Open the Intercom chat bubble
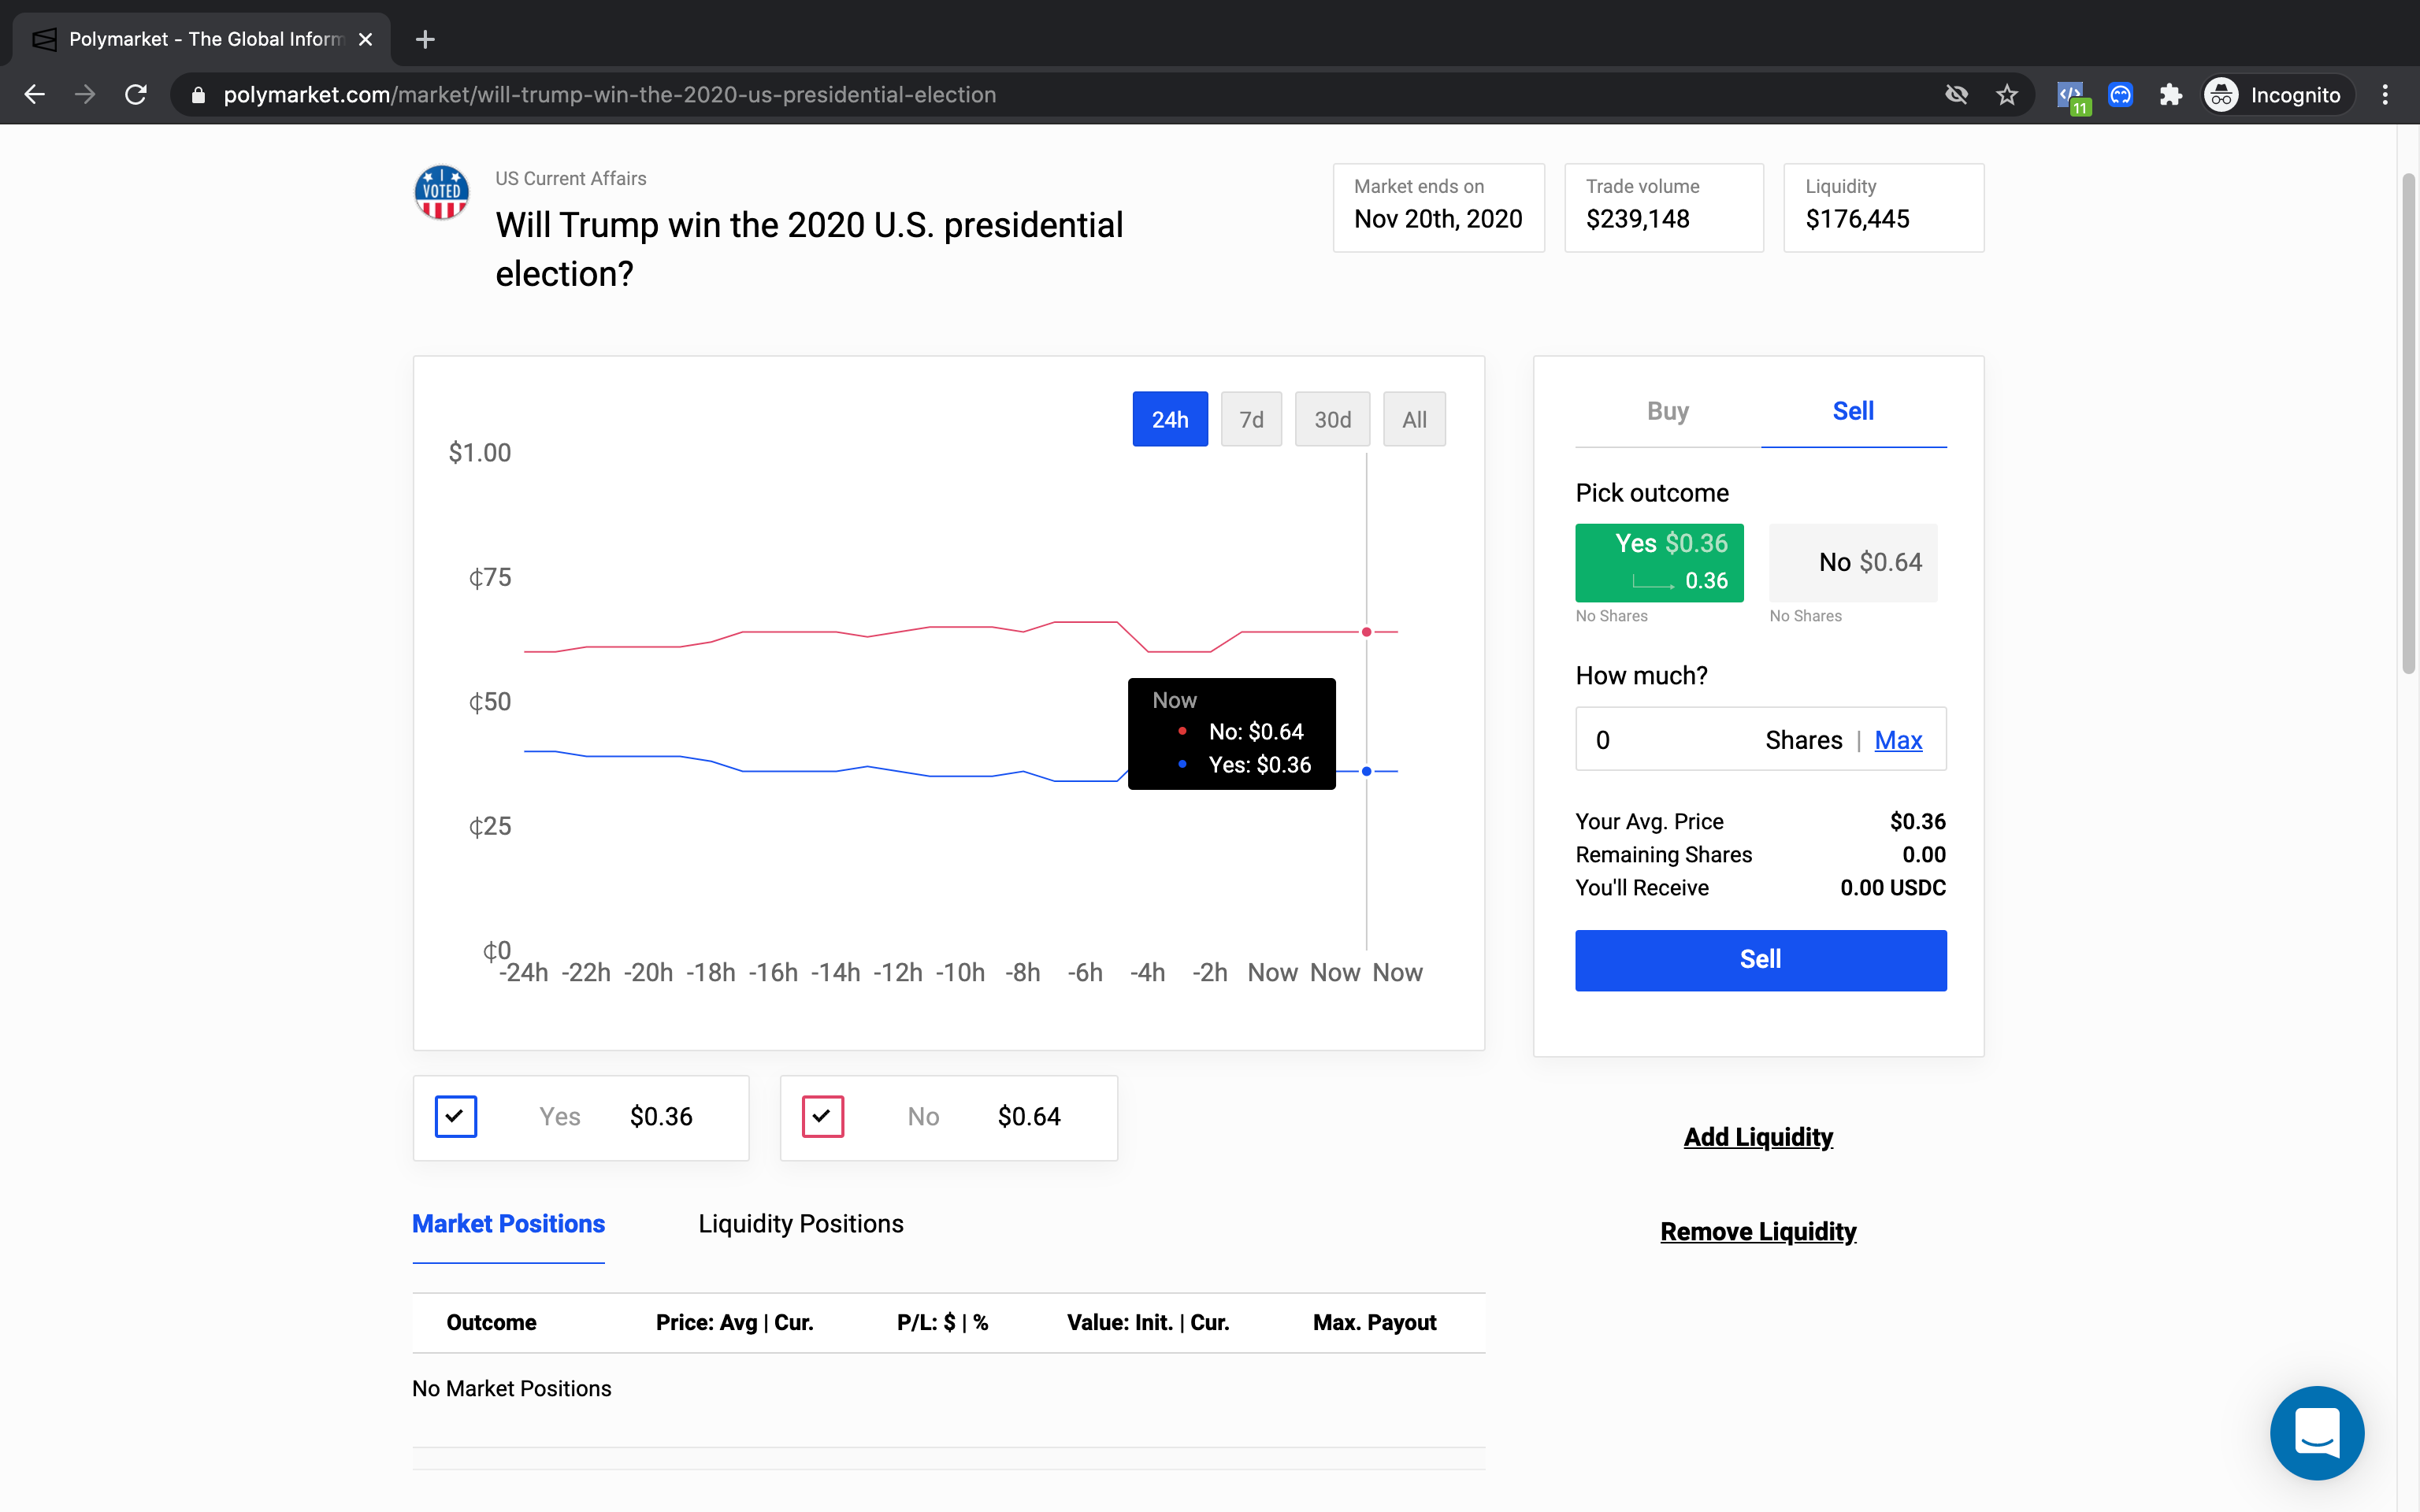This screenshot has width=2420, height=1512. [x=2317, y=1432]
